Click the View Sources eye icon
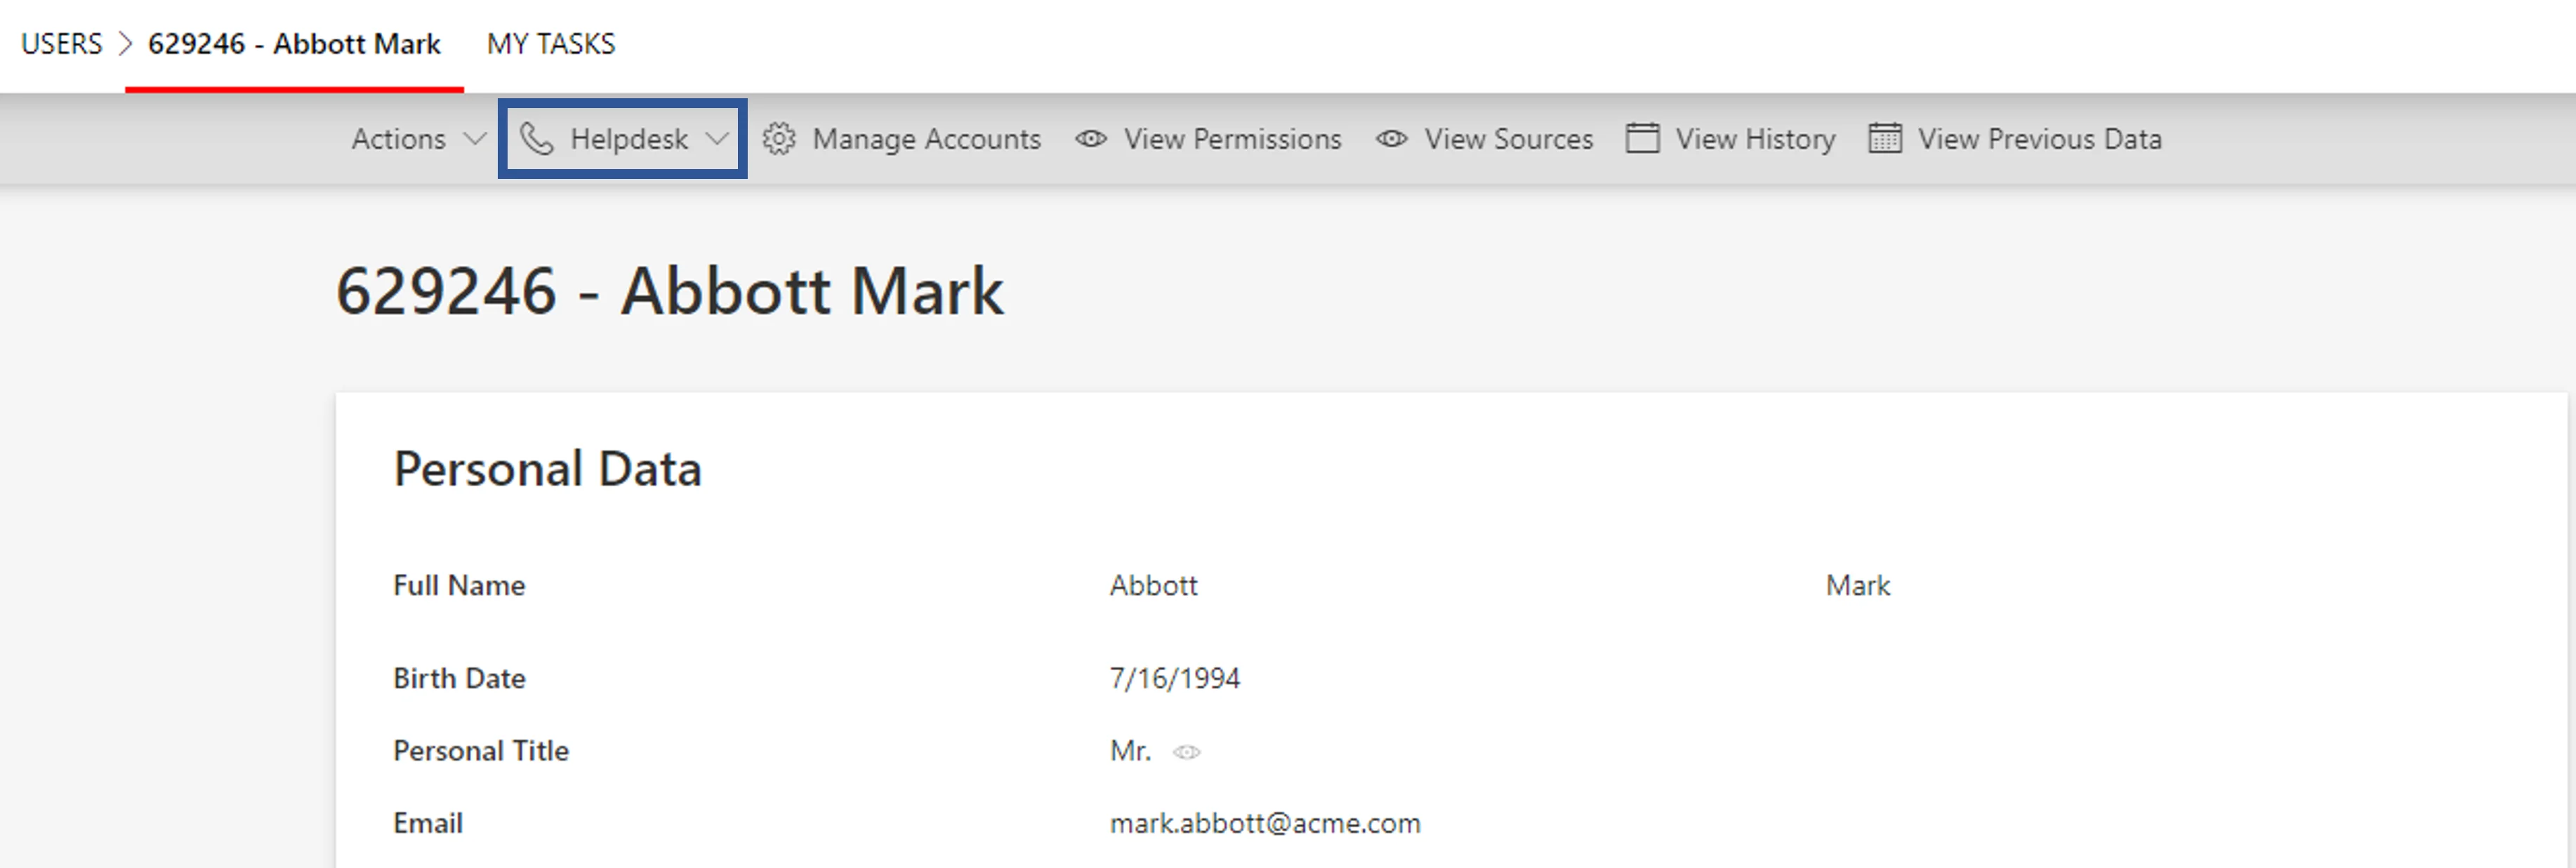This screenshot has width=2576, height=868. coord(1392,139)
